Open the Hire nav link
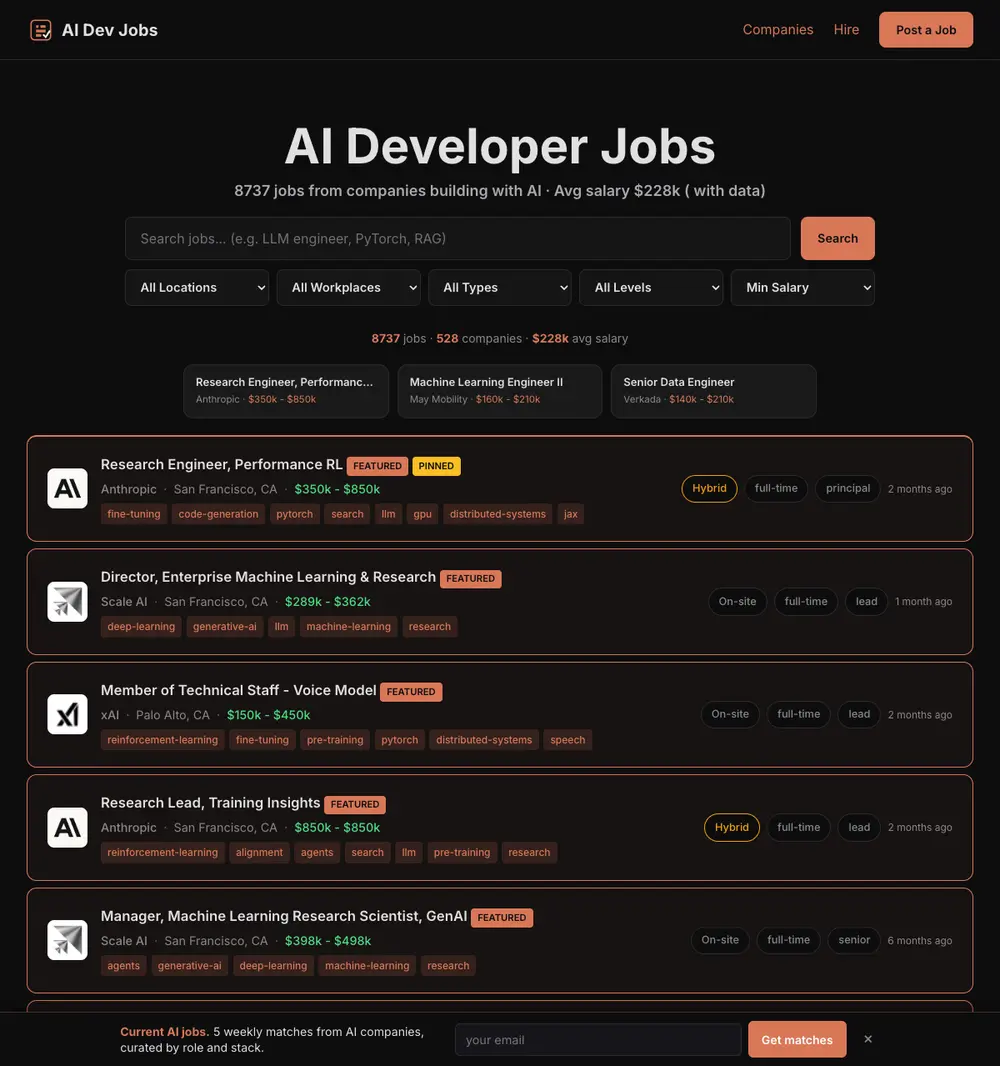This screenshot has height=1066, width=1000. (846, 29)
